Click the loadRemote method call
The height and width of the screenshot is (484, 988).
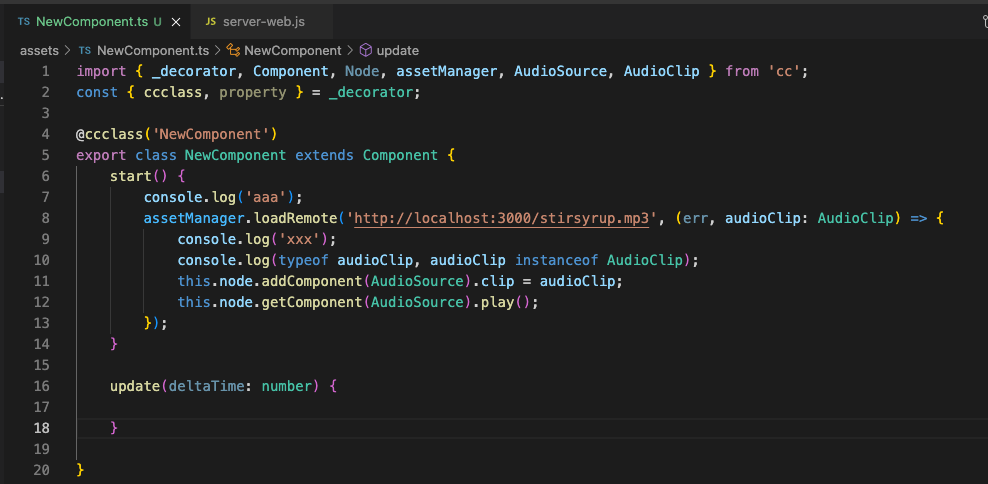click(296, 218)
